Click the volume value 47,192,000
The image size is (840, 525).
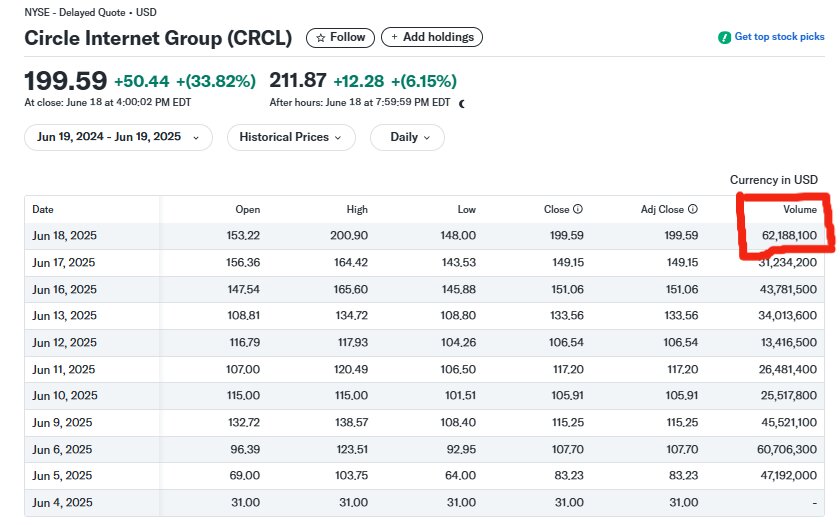789,475
